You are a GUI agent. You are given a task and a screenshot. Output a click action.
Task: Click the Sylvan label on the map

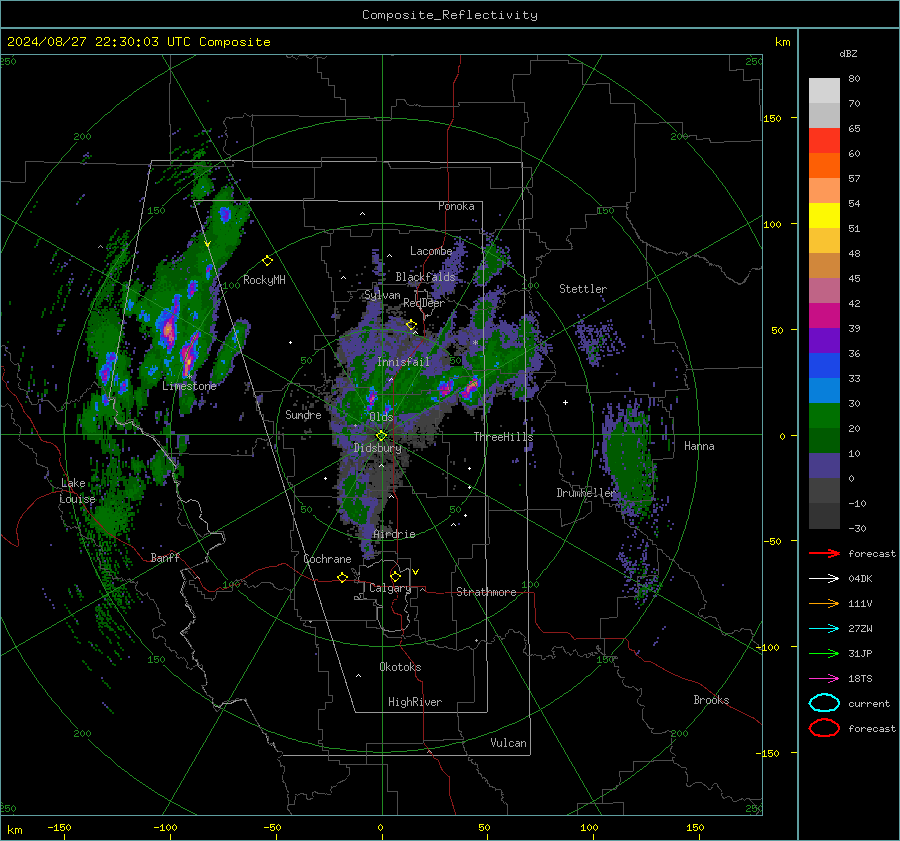click(382, 295)
